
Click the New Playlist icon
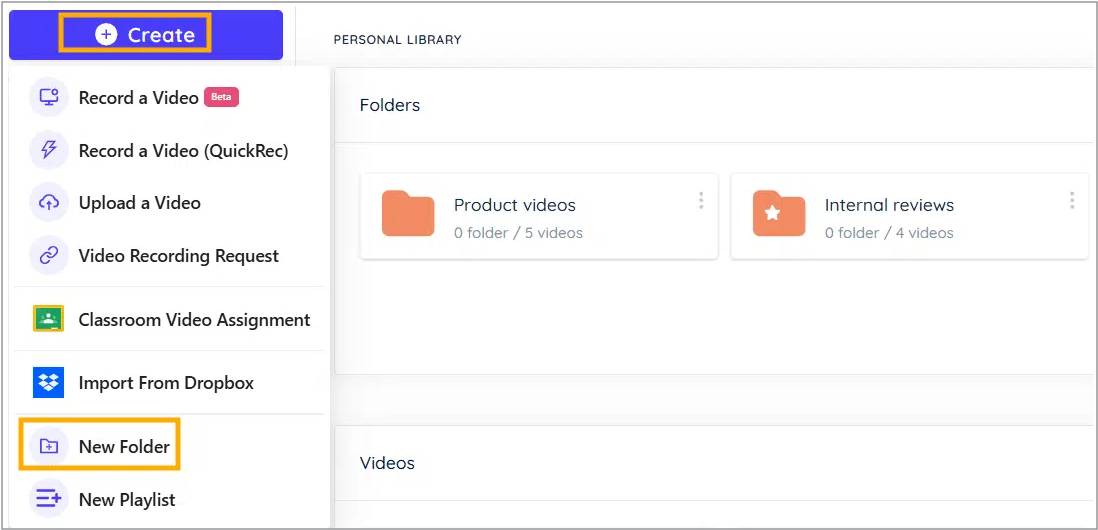point(48,498)
